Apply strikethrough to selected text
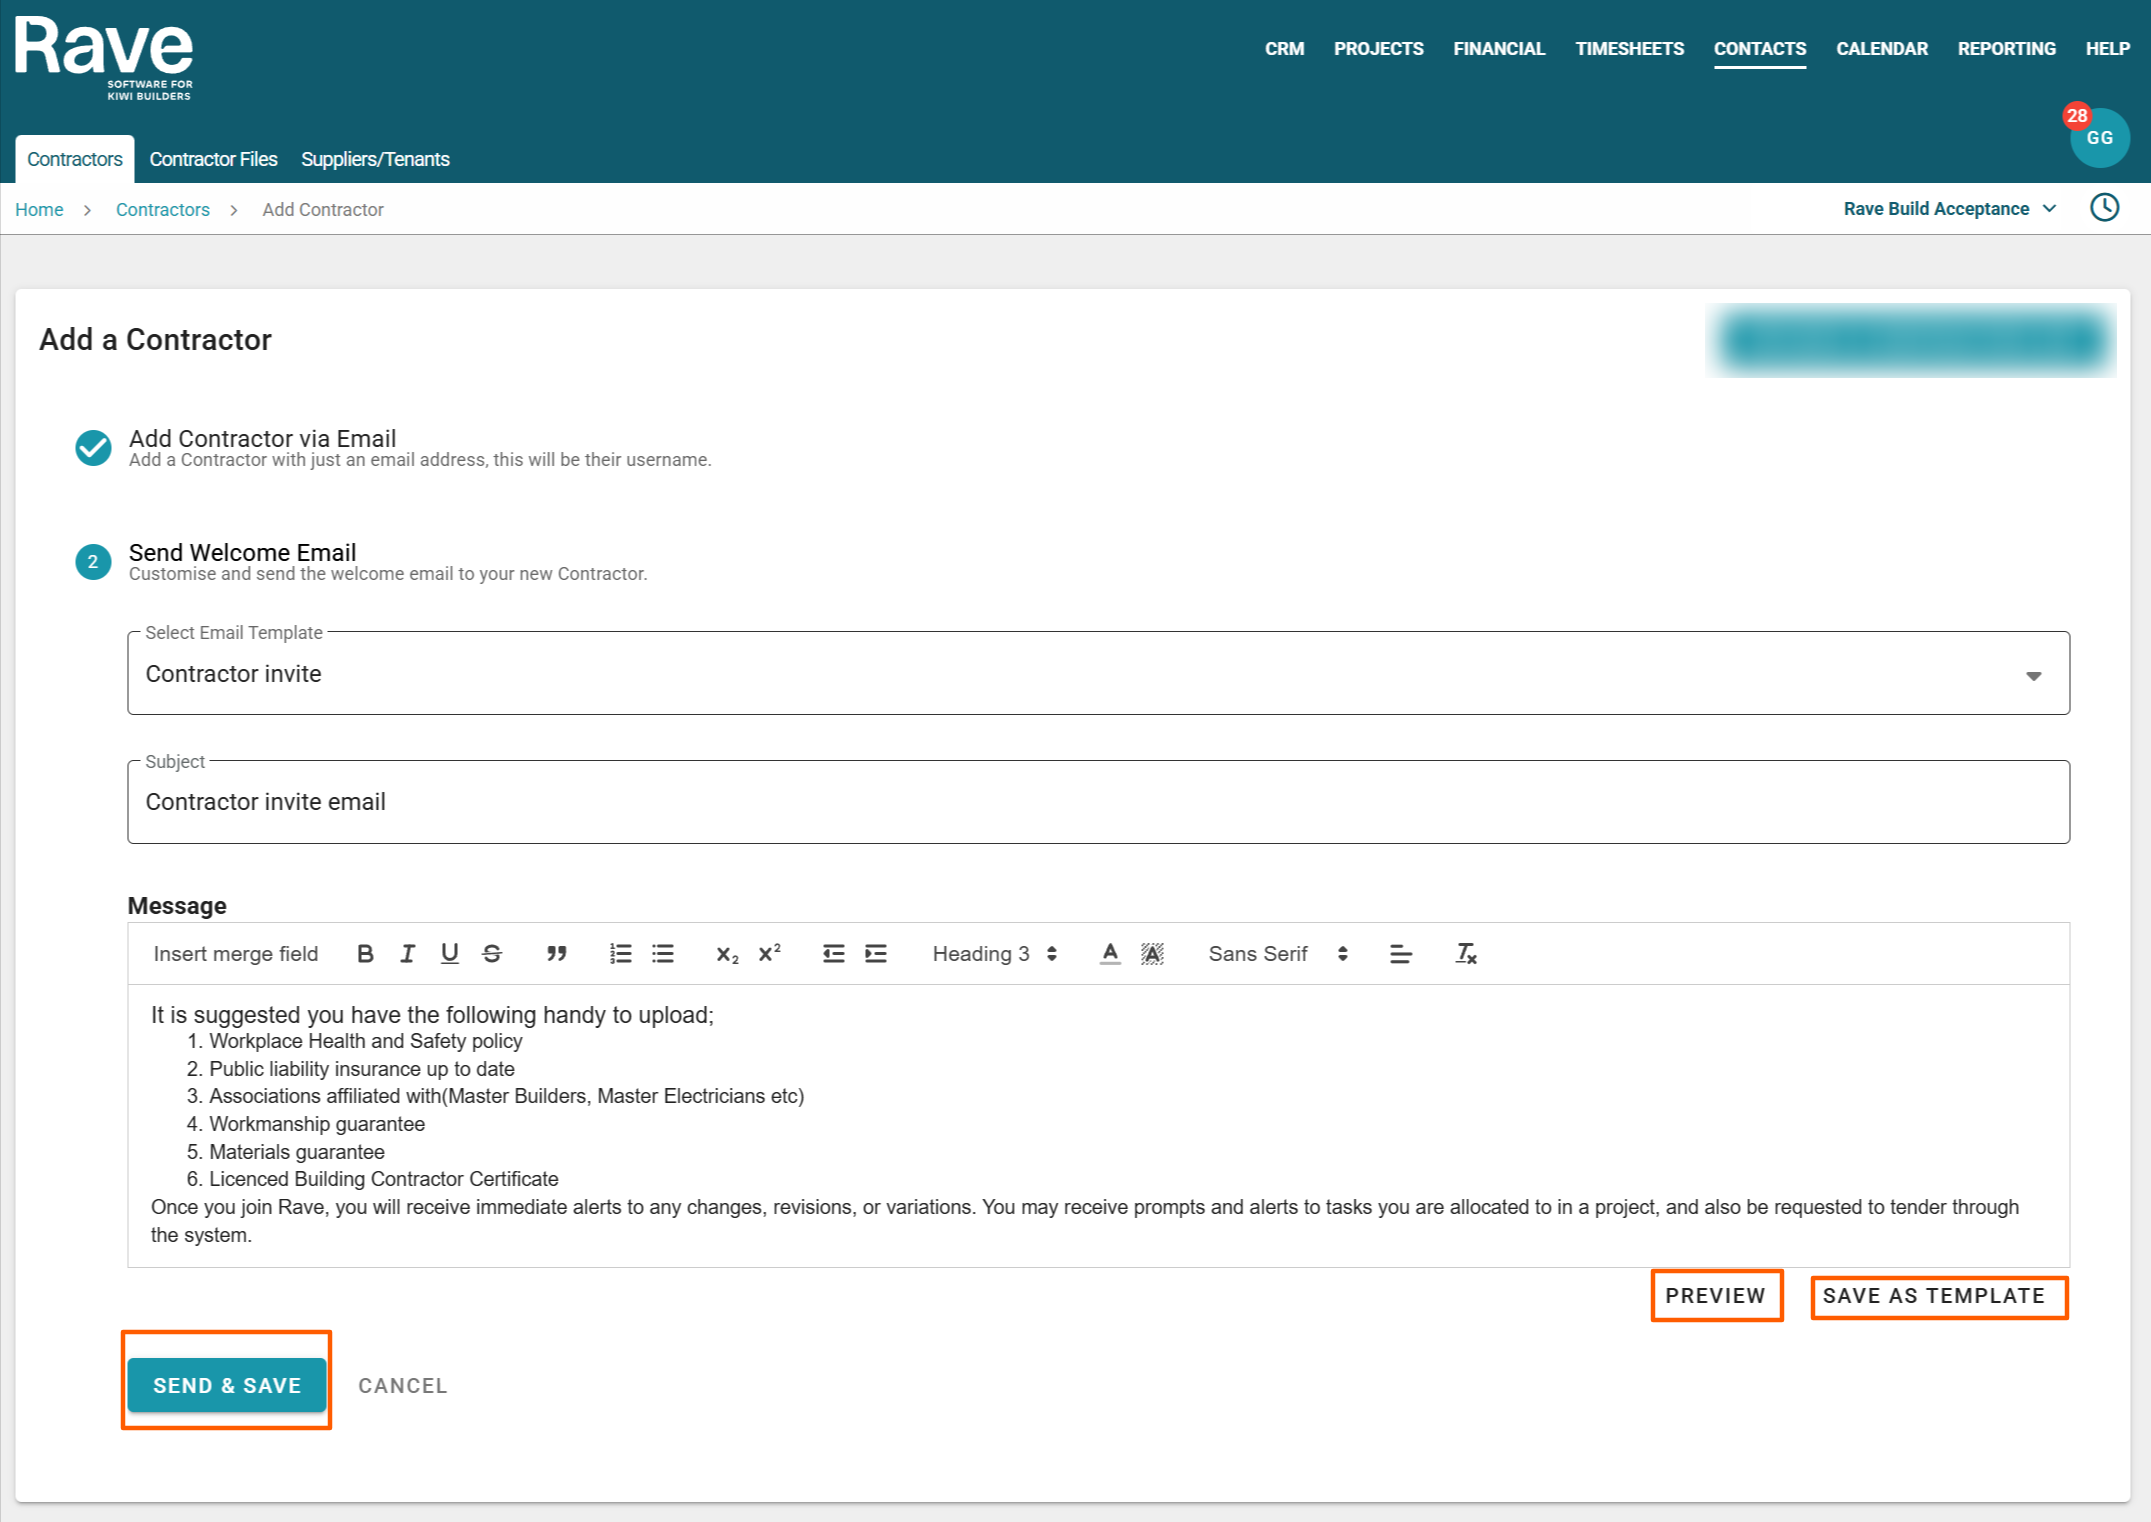Image resolution: width=2151 pixels, height=1522 pixels. [492, 954]
